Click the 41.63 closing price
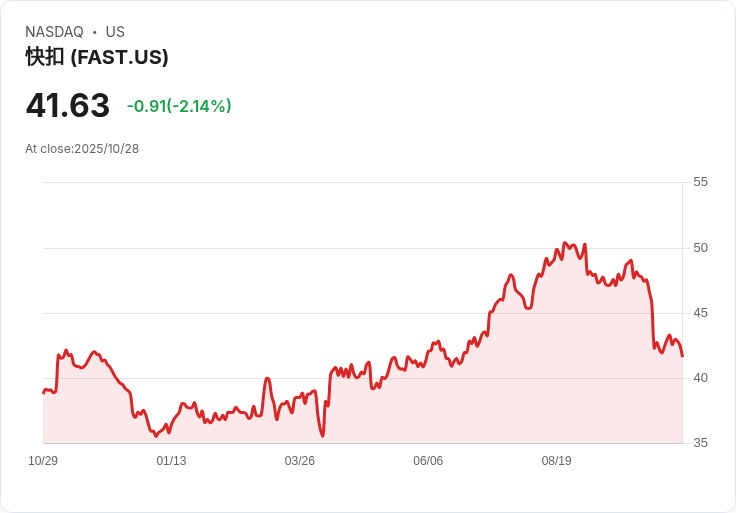This screenshot has height=513, width=736. (x=67, y=106)
